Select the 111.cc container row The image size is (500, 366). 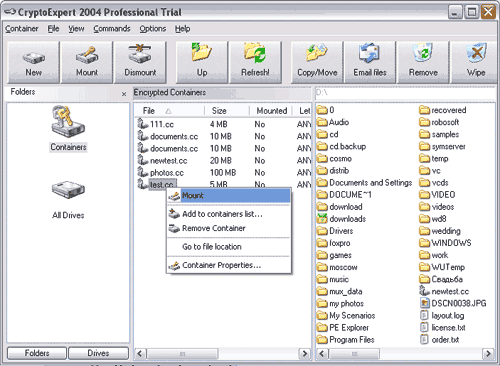(x=223, y=124)
